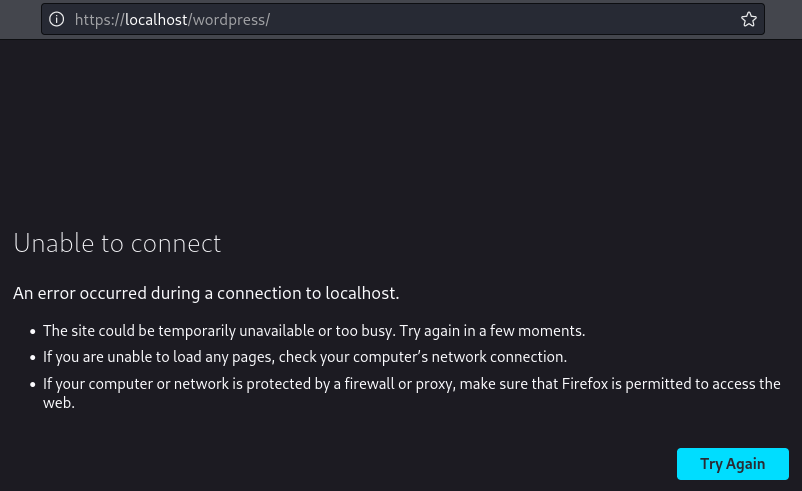The height and width of the screenshot is (491, 802).
Task: Click the "Unable to connect" heading
Action: pyautogui.click(x=117, y=243)
